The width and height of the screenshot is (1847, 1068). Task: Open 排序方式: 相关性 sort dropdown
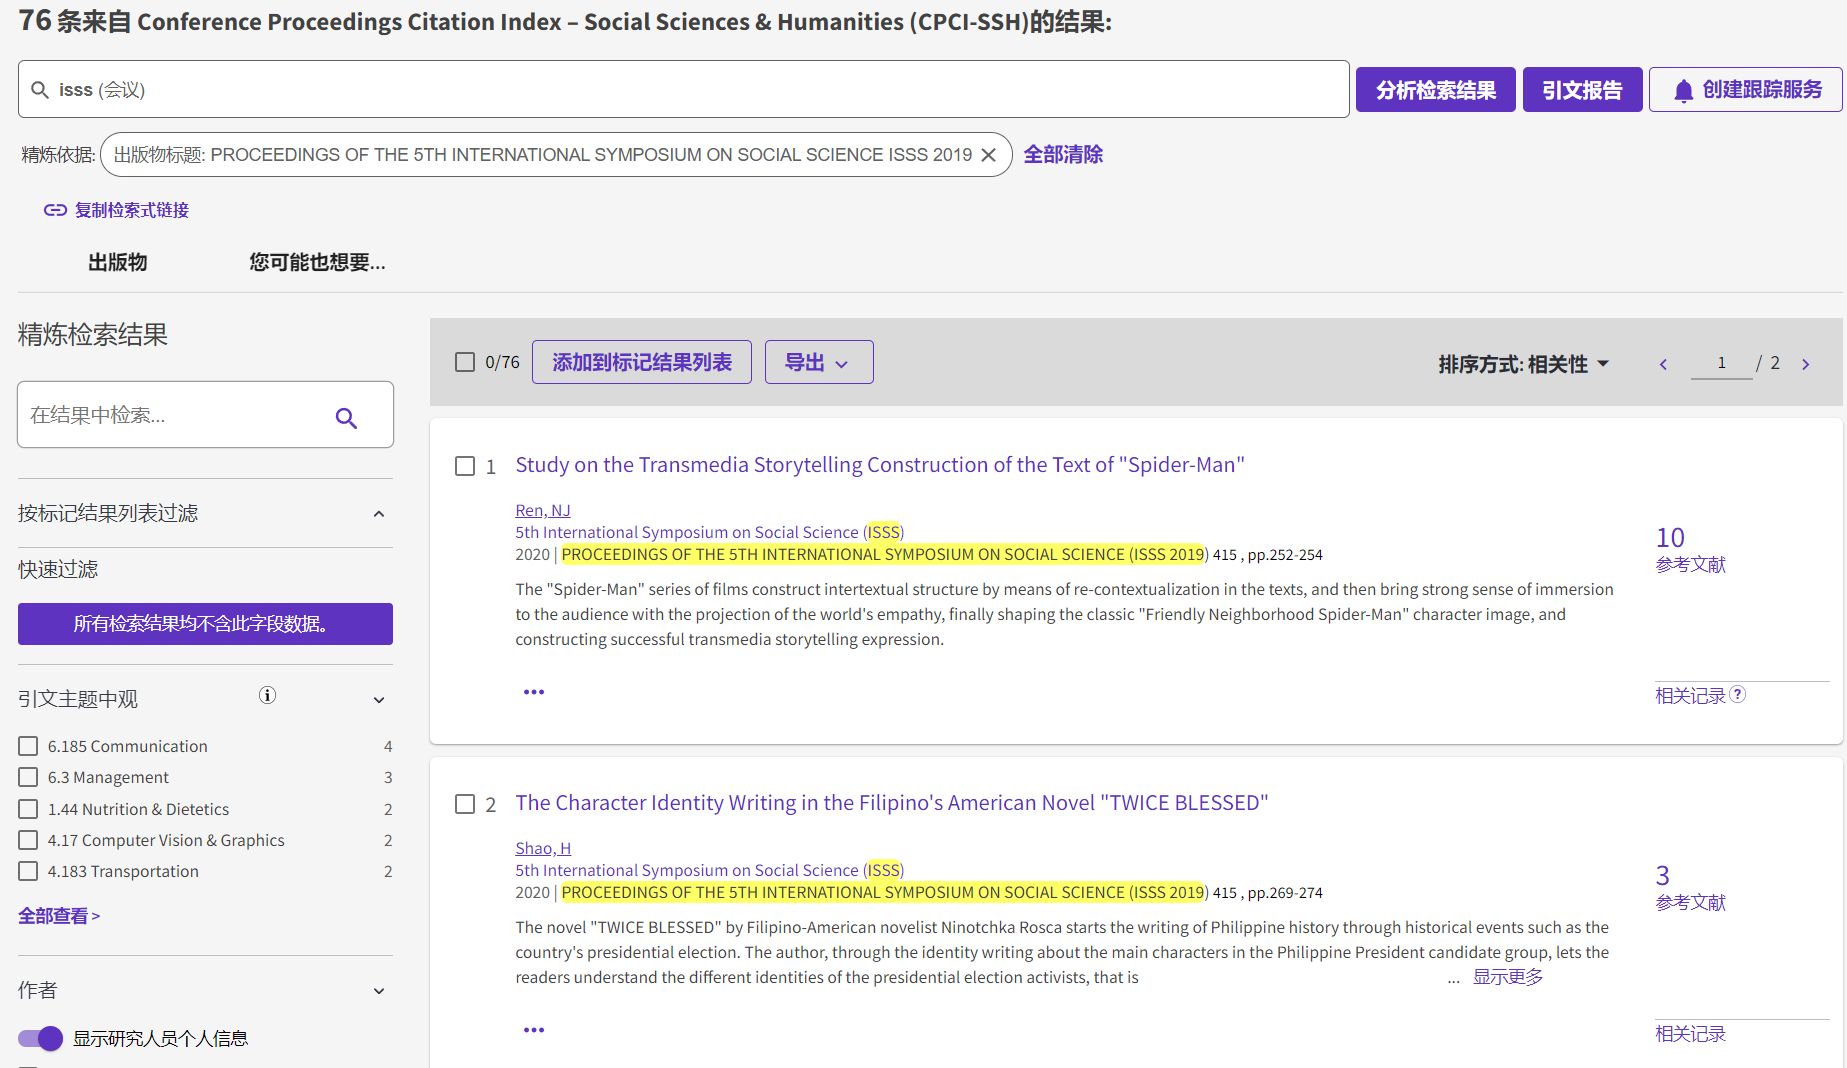[x=1523, y=364]
